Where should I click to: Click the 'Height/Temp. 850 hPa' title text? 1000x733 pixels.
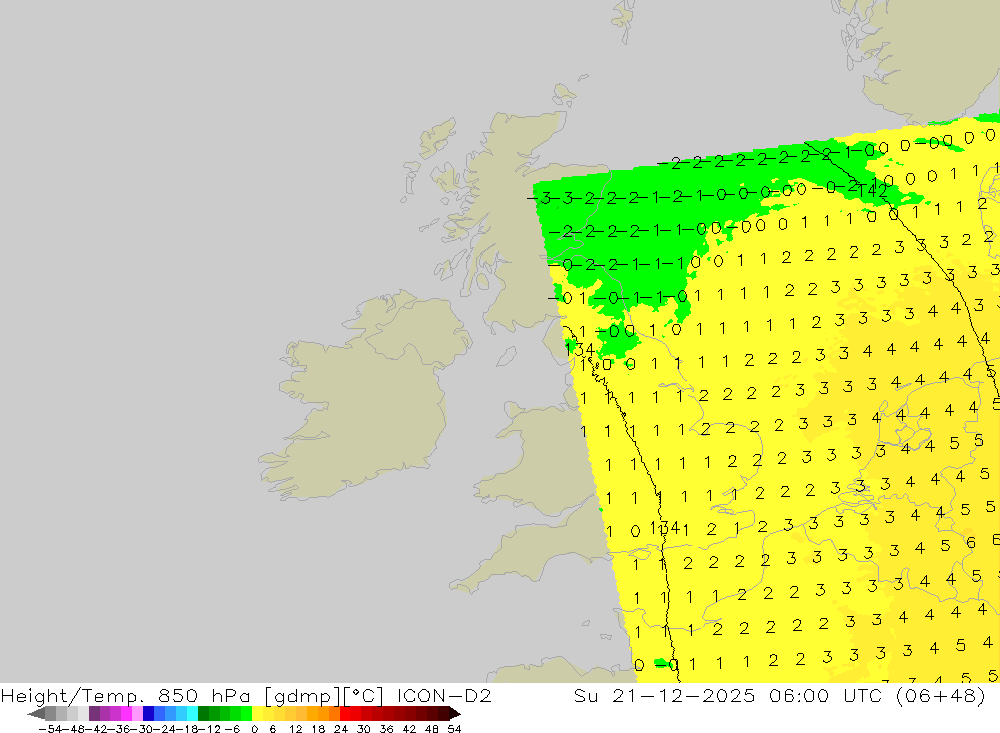[x=126, y=695]
